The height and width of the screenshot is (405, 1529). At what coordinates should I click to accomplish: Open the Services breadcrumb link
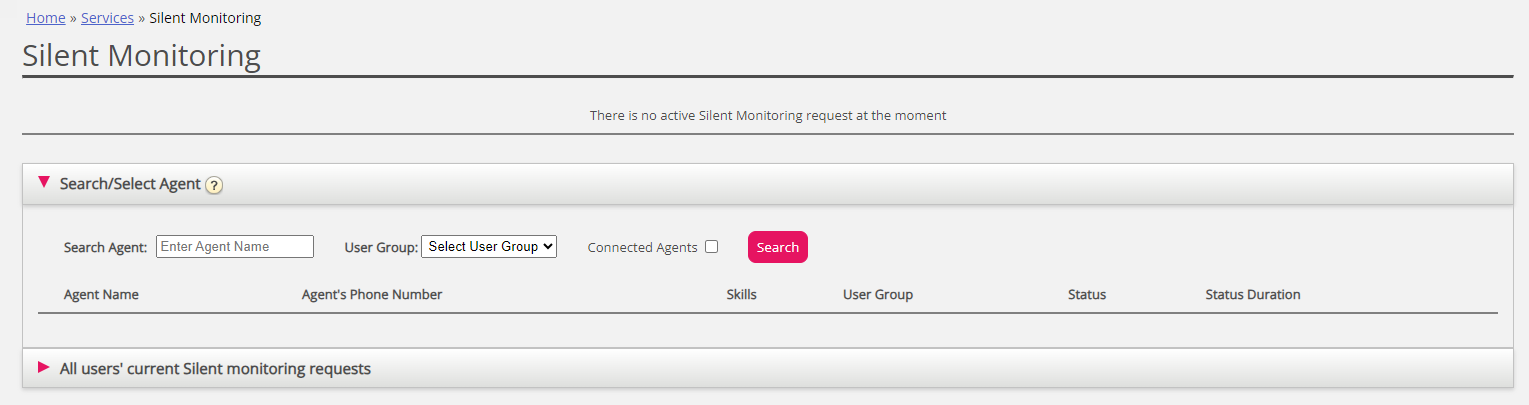(x=107, y=18)
